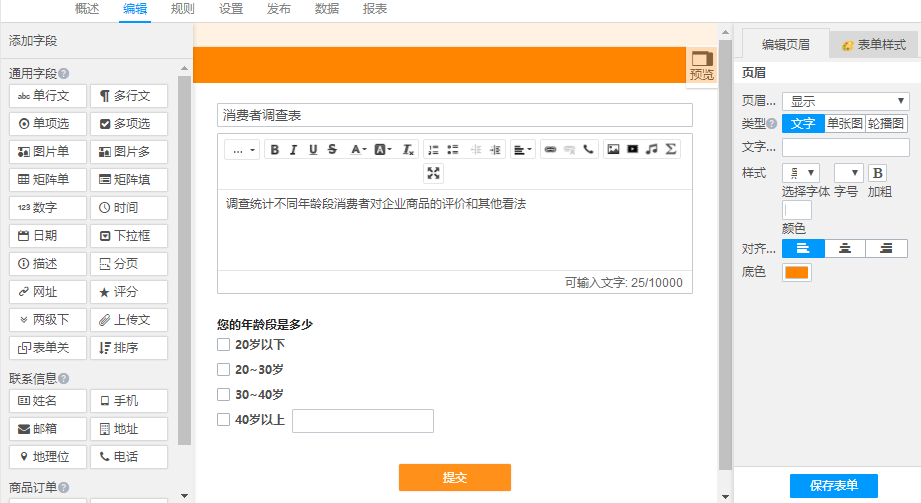Check the 30~40岁 option
Image resolution: width=921 pixels, height=503 pixels.
point(223,394)
